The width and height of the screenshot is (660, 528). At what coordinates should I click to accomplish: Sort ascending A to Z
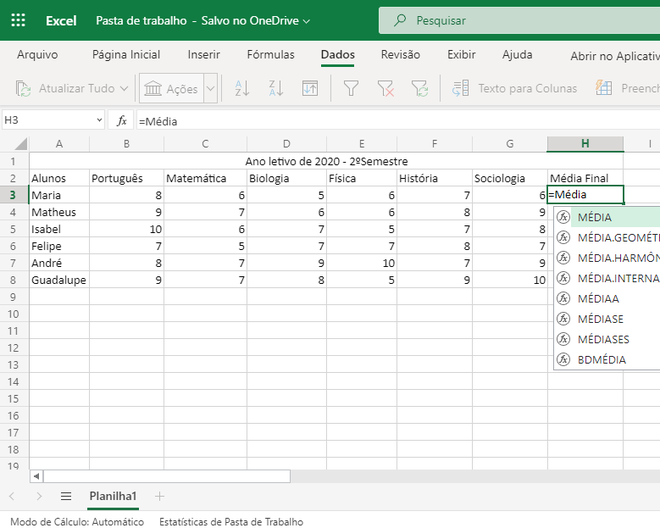(x=242, y=89)
